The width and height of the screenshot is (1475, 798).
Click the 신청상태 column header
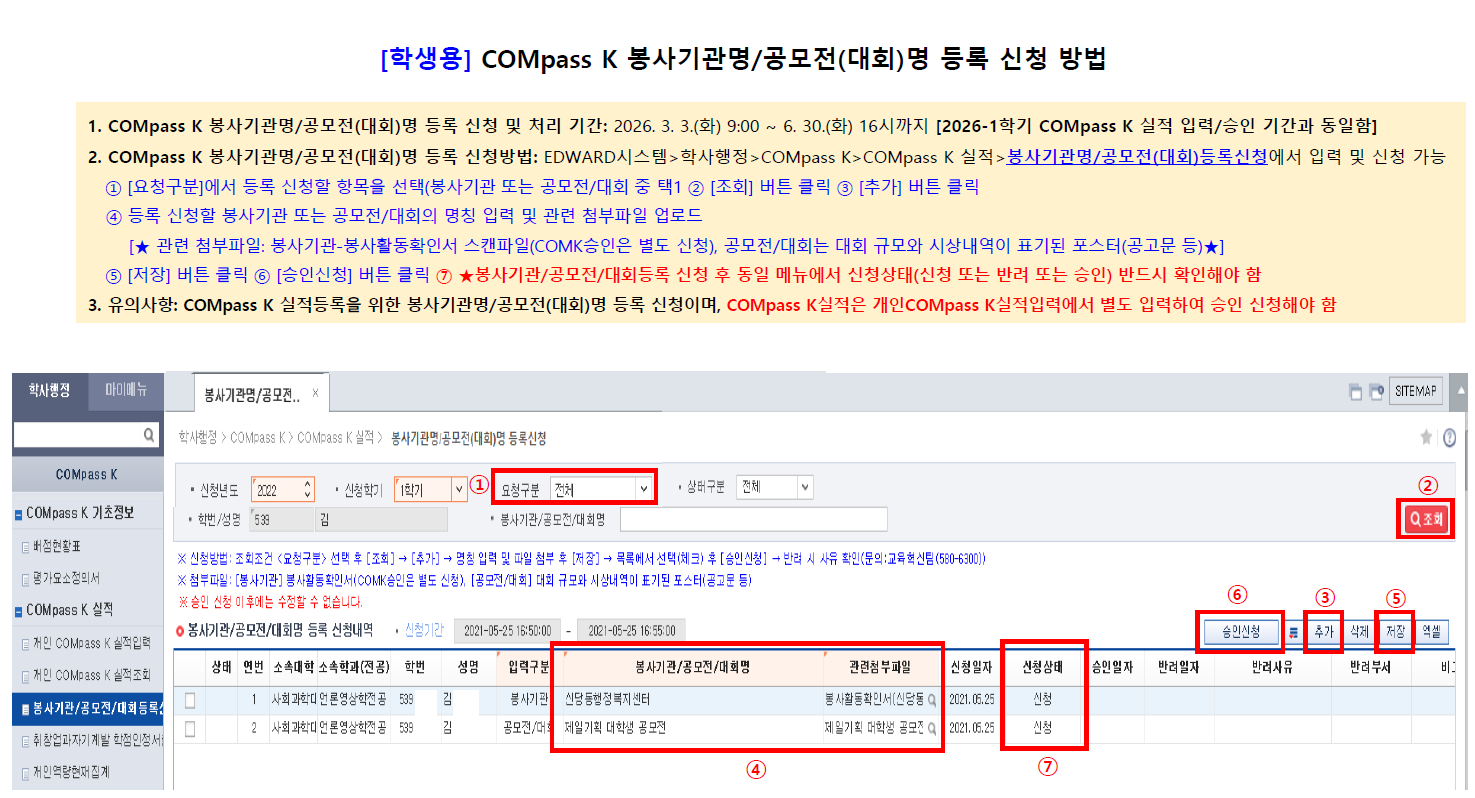coord(1042,668)
